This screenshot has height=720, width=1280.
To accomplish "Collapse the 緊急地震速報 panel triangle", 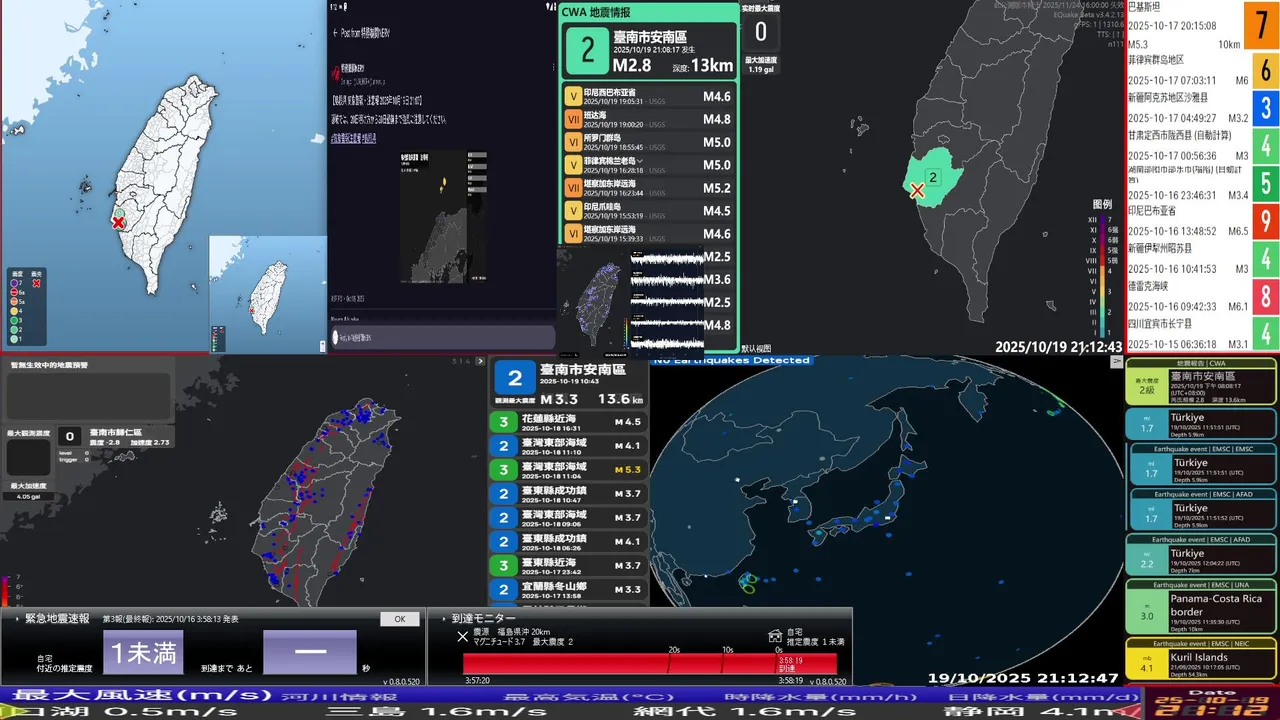I will click(x=18, y=619).
